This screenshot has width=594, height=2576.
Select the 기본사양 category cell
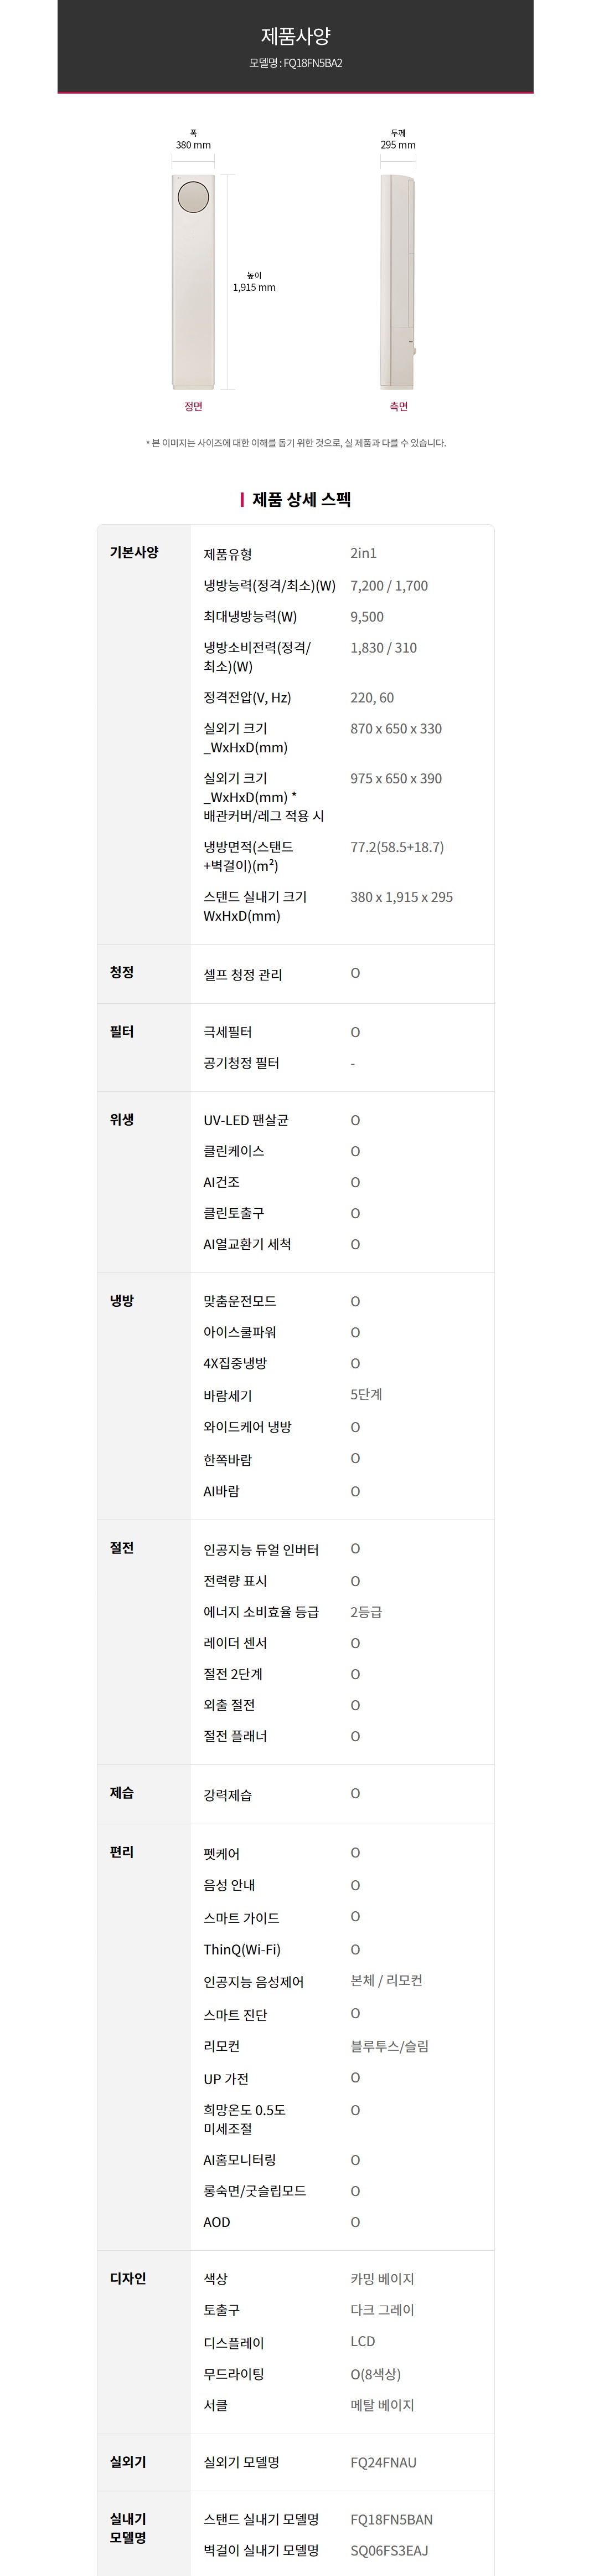(x=144, y=734)
